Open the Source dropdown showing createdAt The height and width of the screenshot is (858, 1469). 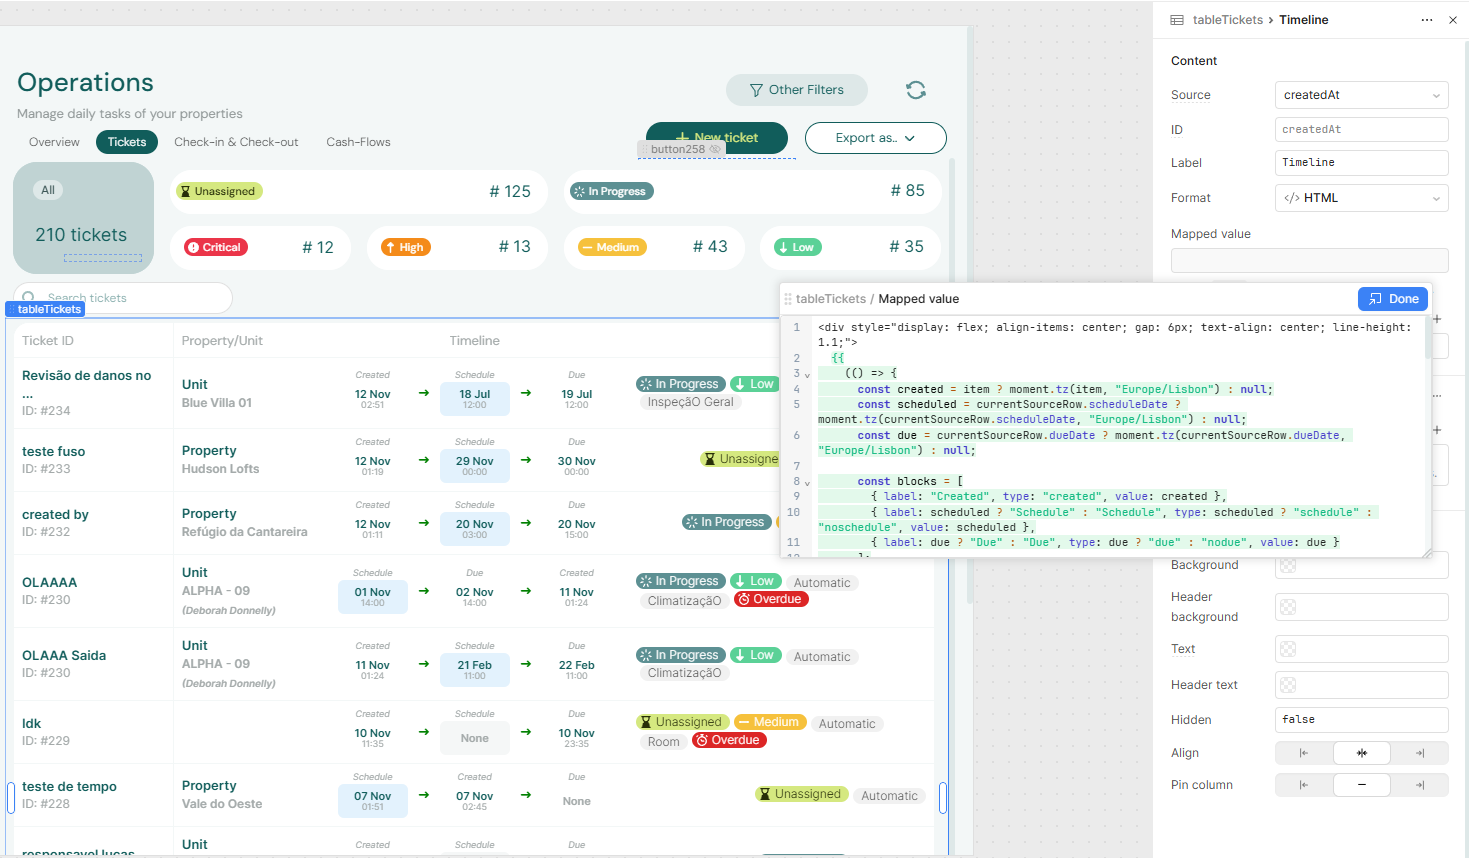(x=1361, y=95)
